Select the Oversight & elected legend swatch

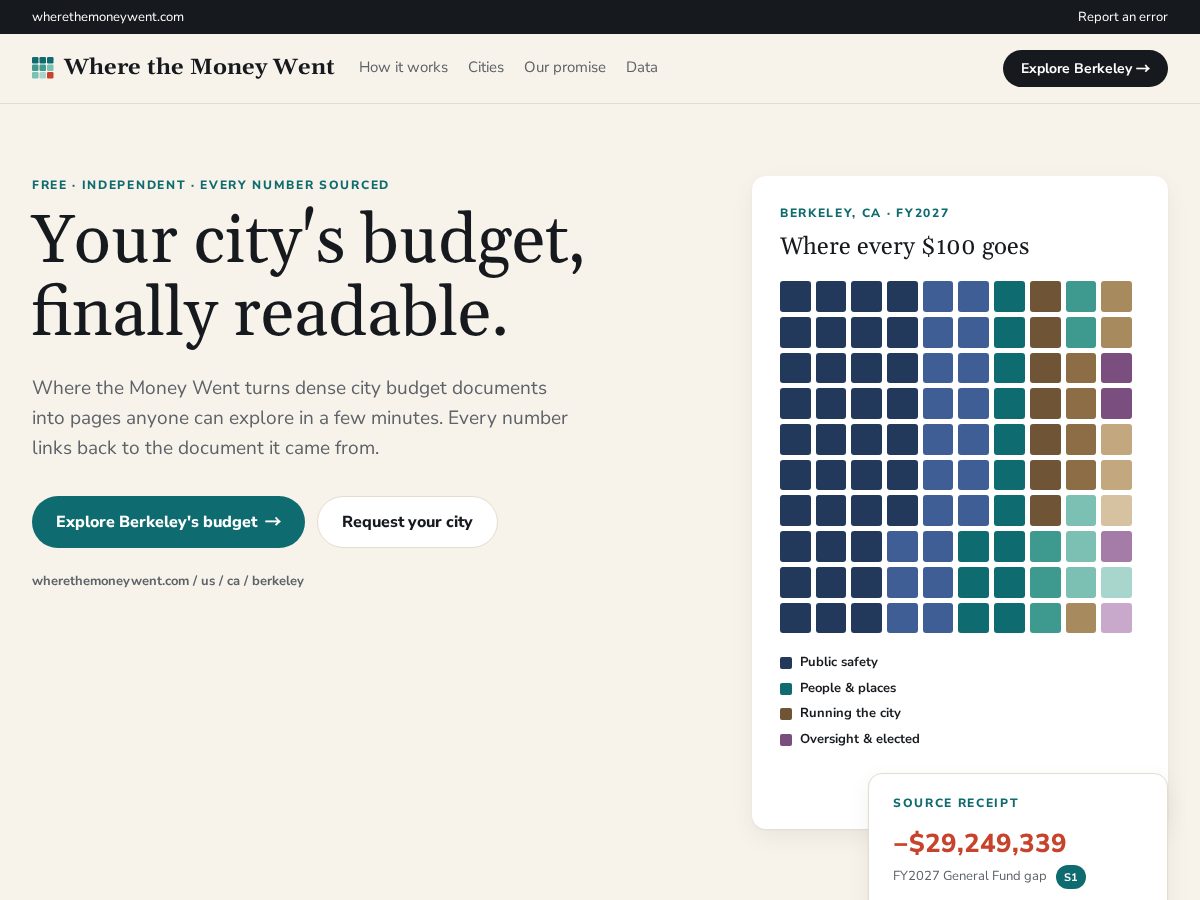[x=786, y=740]
